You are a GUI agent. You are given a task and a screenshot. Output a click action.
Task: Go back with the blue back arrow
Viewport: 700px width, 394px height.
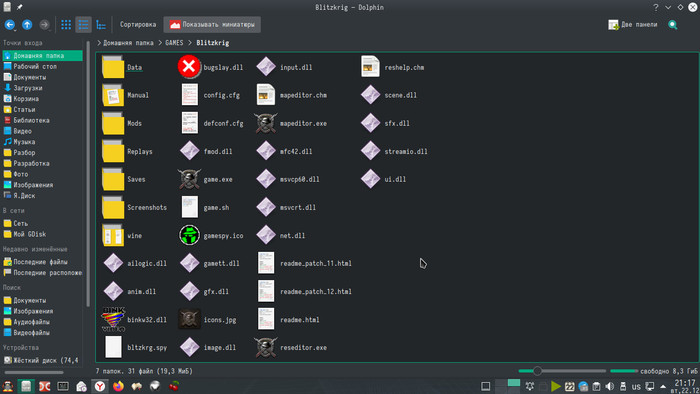10,25
